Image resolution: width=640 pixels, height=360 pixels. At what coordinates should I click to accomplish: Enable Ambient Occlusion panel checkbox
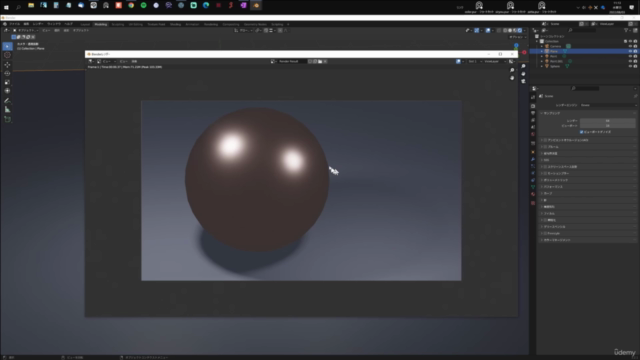coord(545,140)
